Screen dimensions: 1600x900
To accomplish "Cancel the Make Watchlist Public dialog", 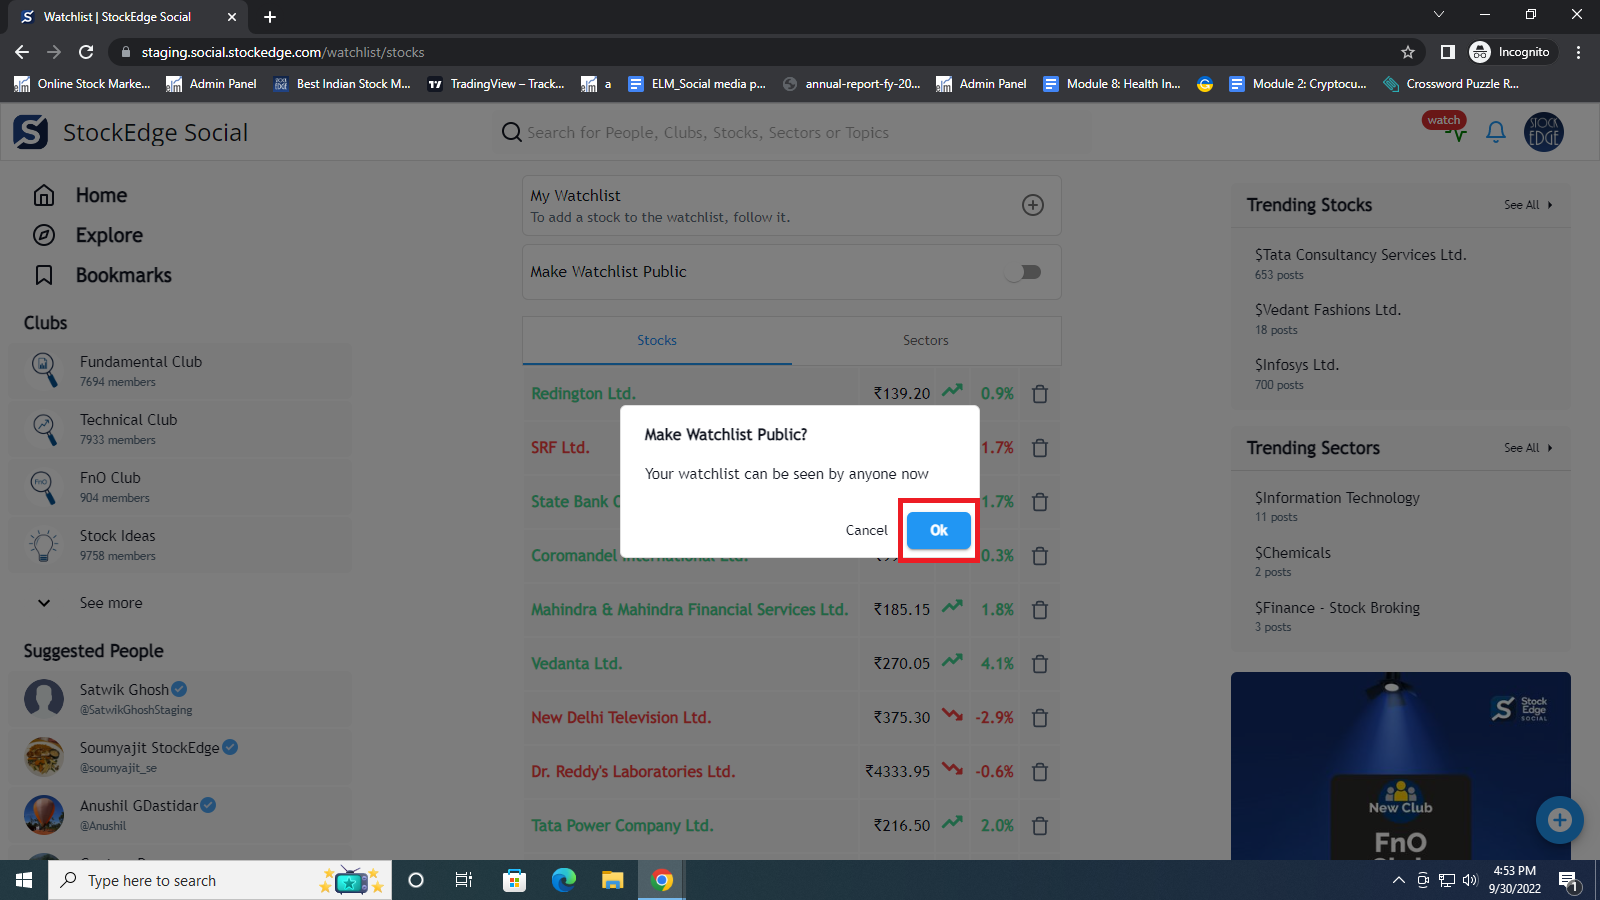I will [x=866, y=530].
